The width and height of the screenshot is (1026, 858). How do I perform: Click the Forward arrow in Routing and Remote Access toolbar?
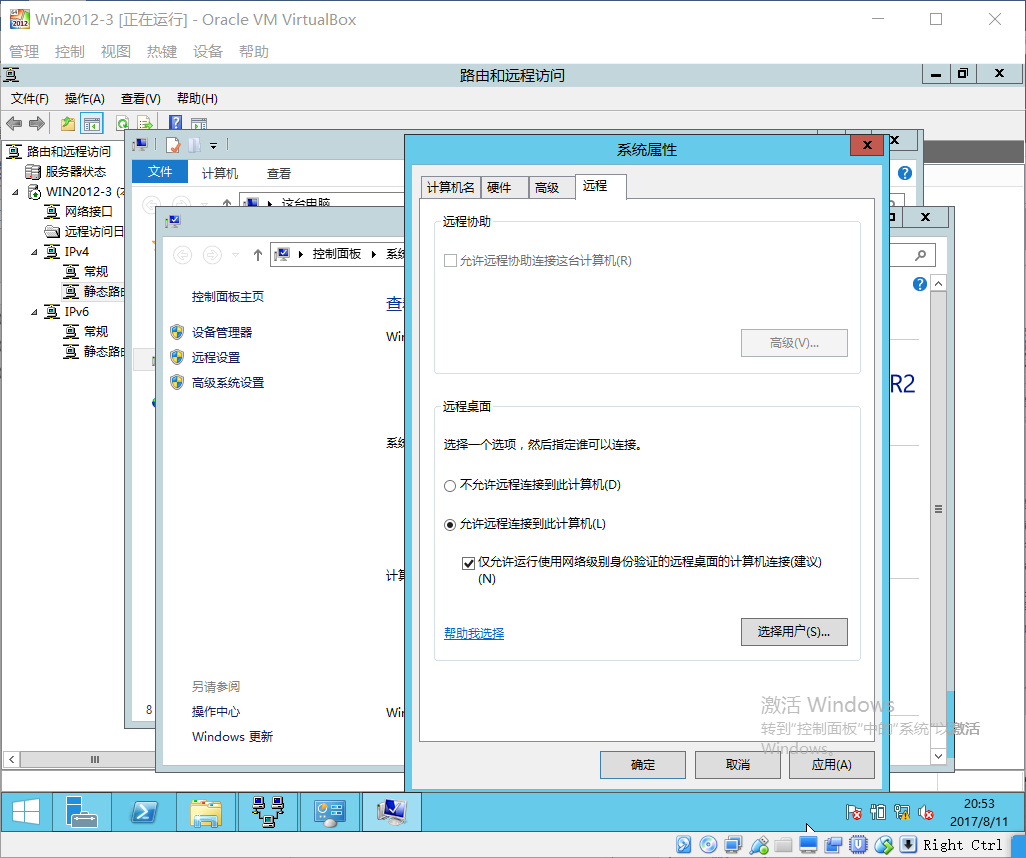point(37,123)
